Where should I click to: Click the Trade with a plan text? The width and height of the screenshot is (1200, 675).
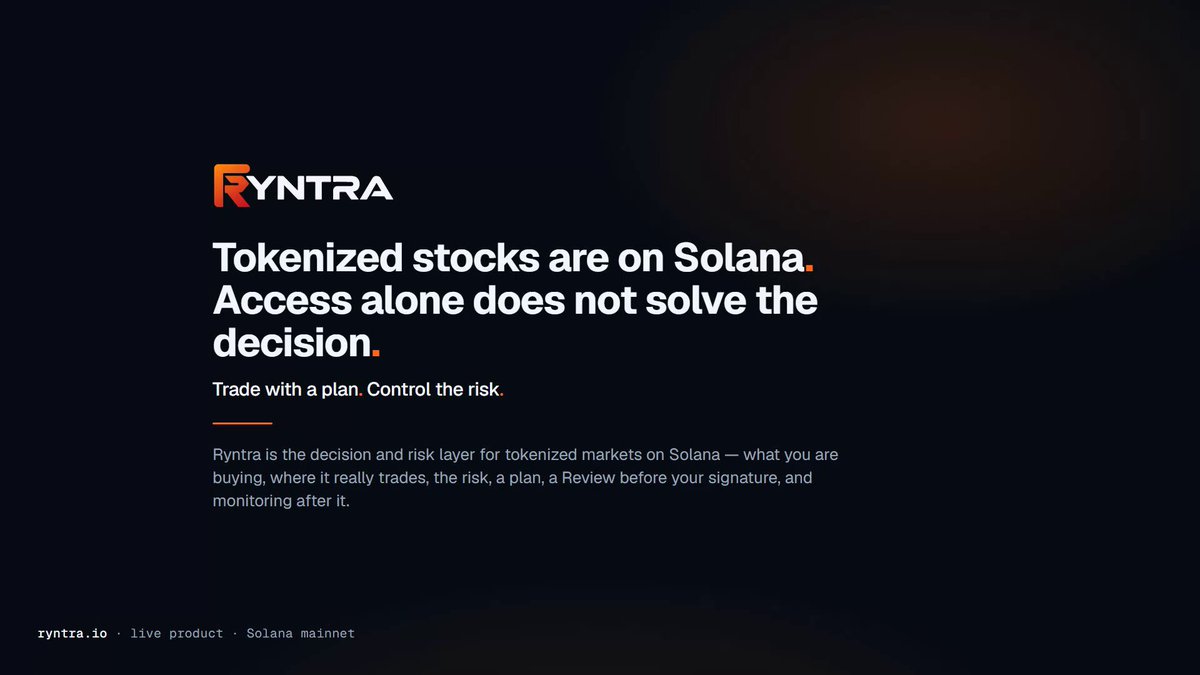(x=285, y=390)
